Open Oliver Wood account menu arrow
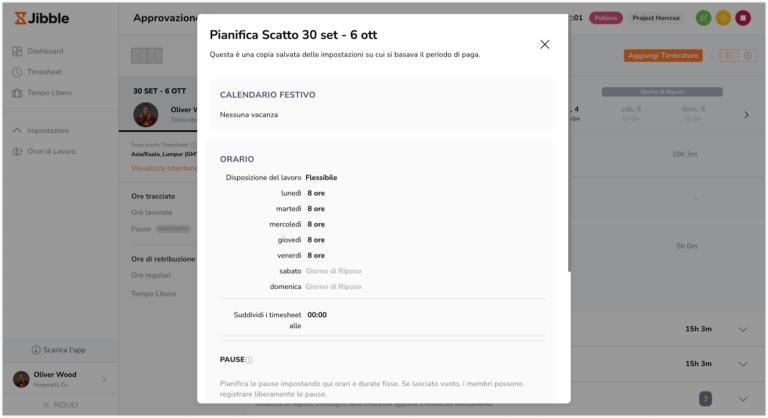The image size is (768, 418). click(x=104, y=379)
